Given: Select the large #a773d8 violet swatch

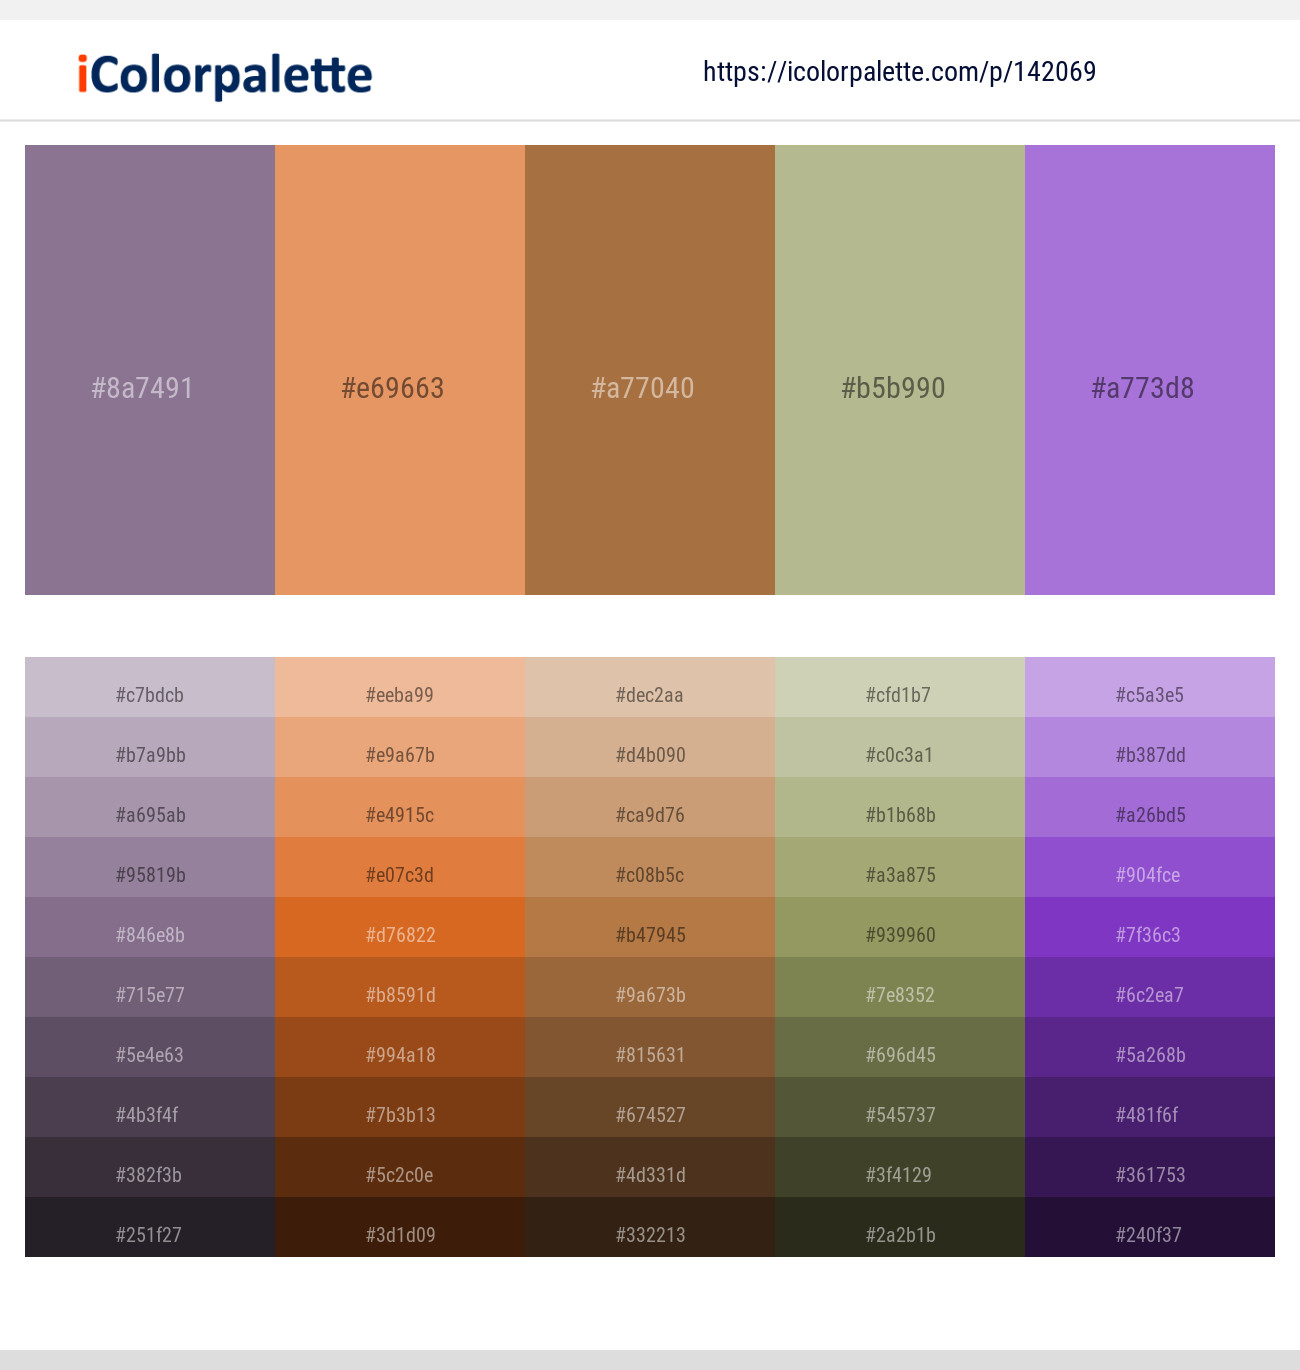Looking at the screenshot, I should 1150,370.
